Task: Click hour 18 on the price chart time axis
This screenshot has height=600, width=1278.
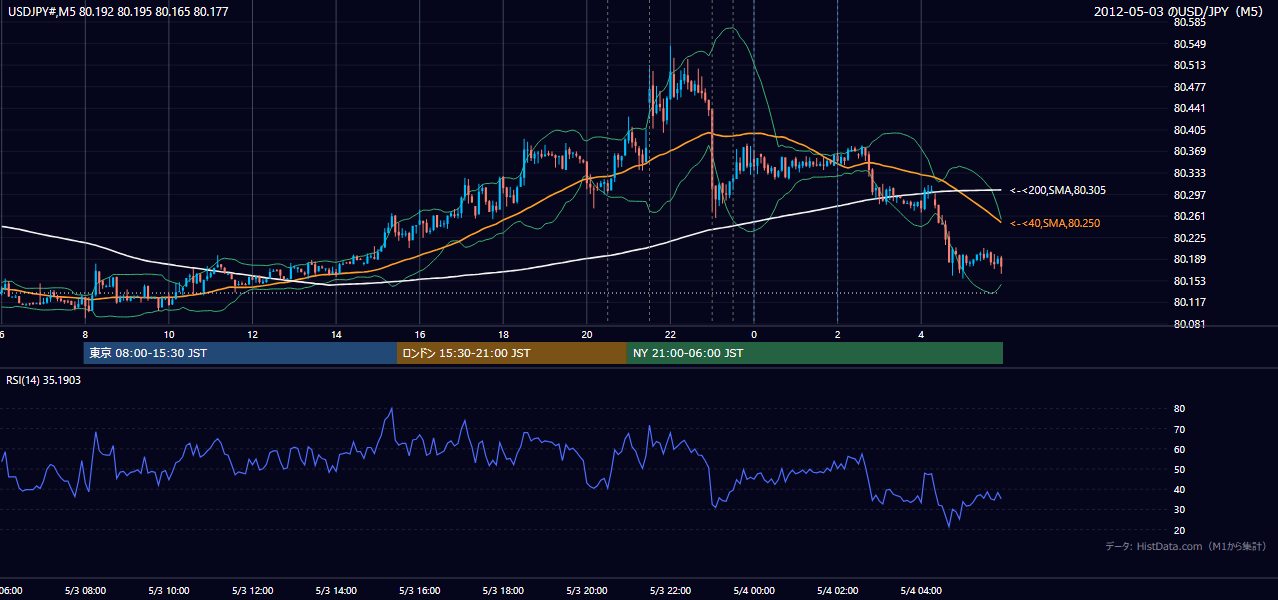Action: click(503, 334)
